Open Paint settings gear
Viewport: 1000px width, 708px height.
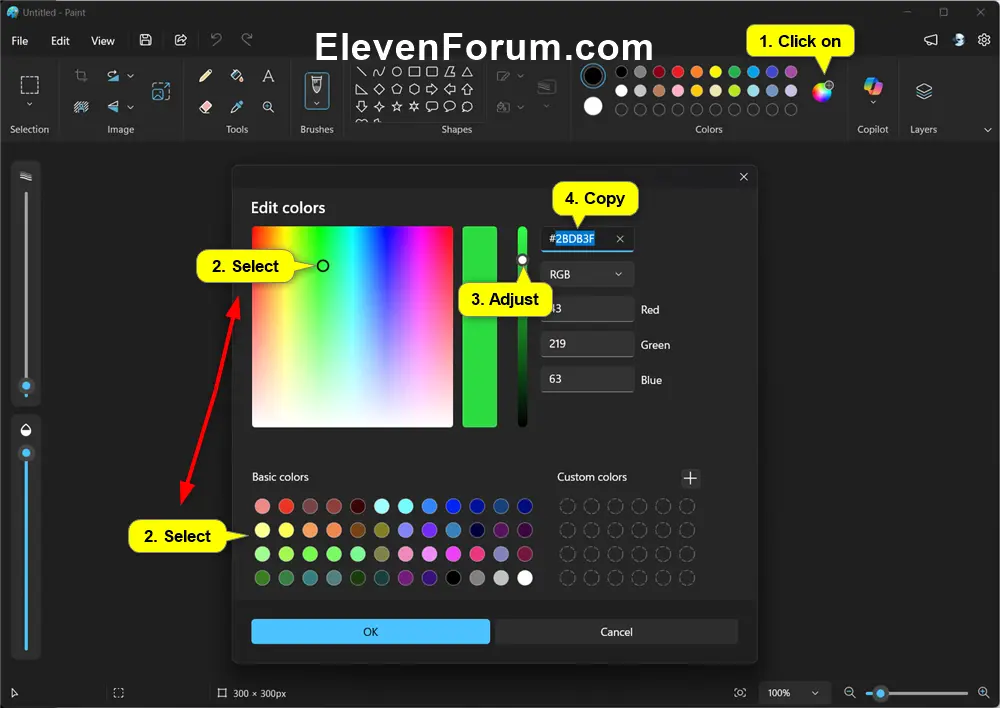click(x=984, y=40)
